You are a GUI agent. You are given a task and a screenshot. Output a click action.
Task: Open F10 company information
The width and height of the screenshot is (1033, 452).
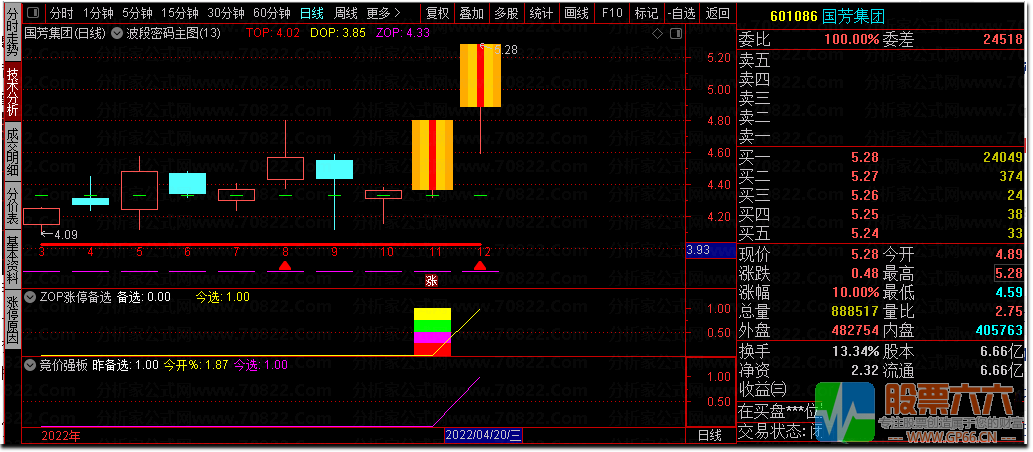click(612, 13)
